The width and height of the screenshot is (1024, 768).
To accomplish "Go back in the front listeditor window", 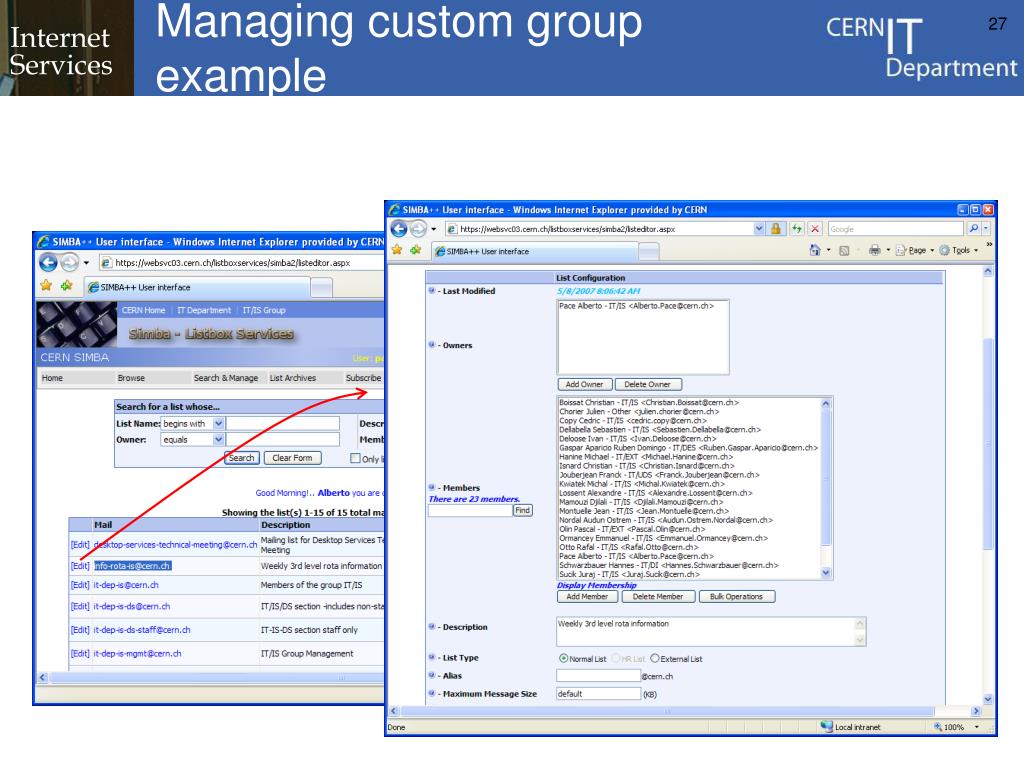I will click(399, 229).
